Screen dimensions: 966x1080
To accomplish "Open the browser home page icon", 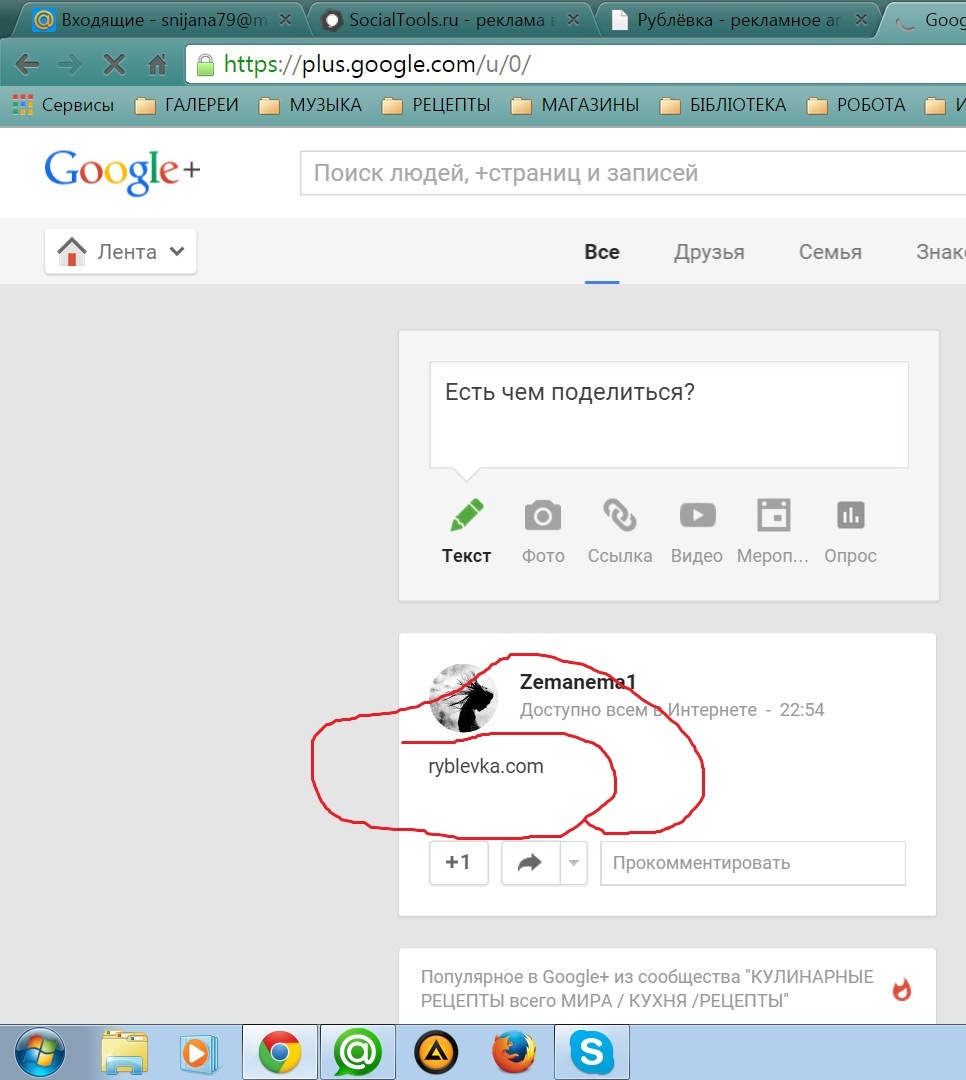I will point(157,65).
